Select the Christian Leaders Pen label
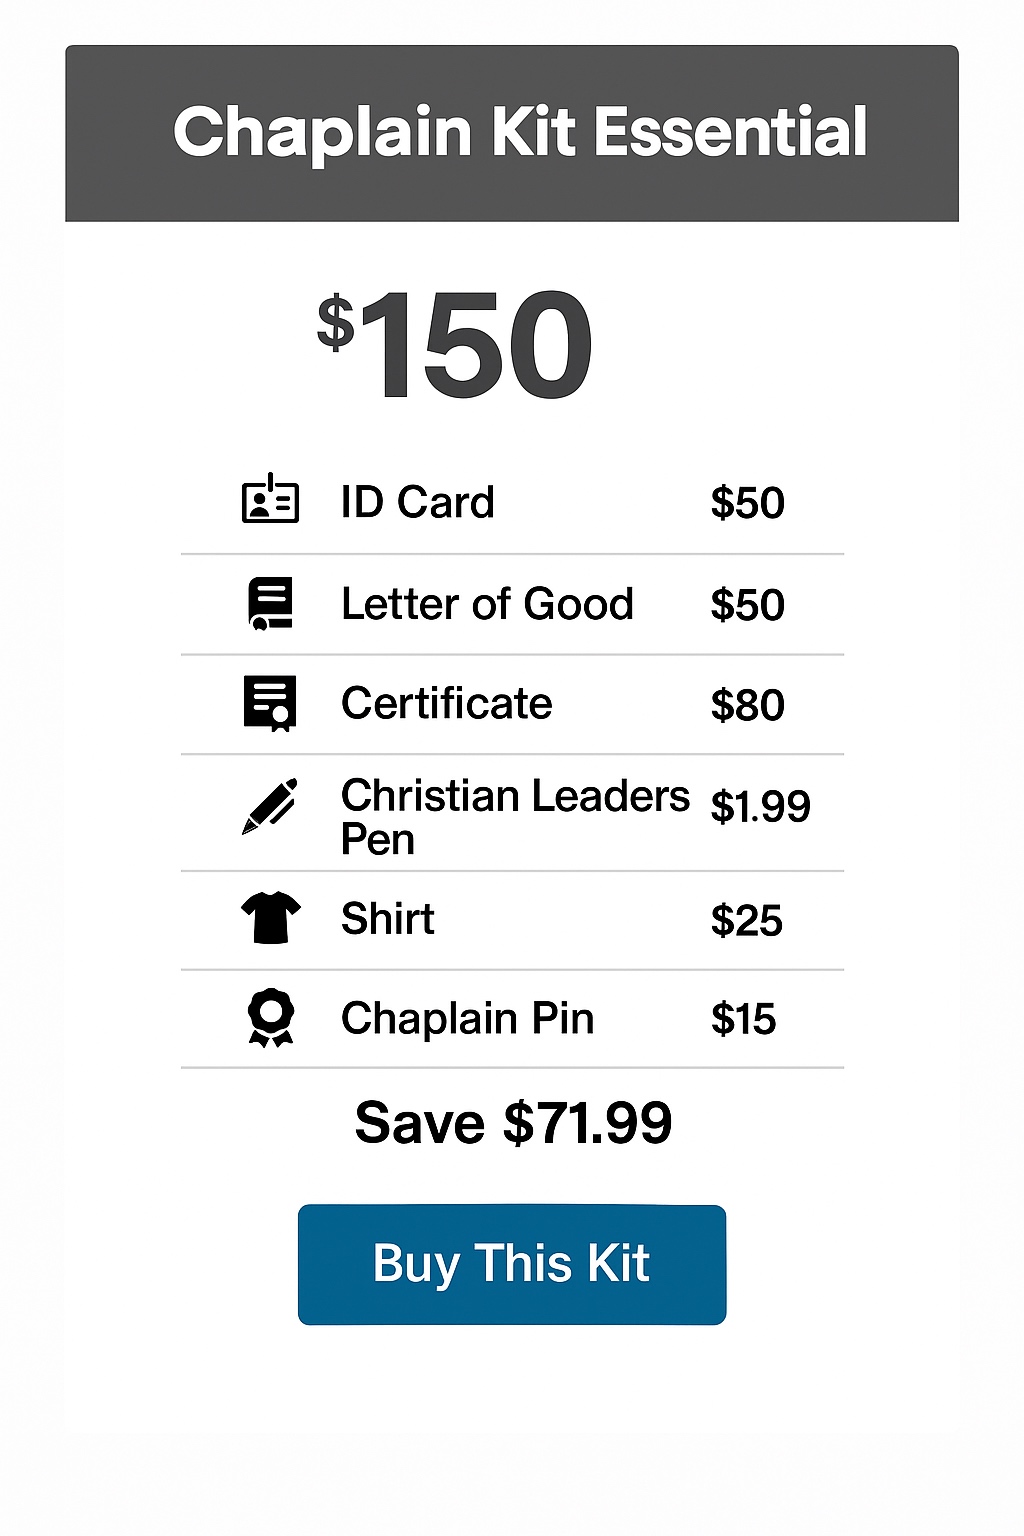 (x=514, y=816)
